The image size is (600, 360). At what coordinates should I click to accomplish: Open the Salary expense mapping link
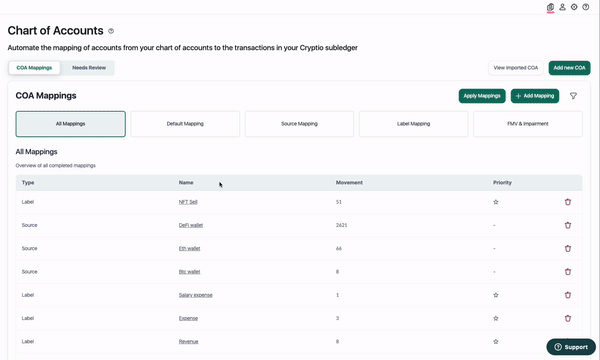click(196, 295)
